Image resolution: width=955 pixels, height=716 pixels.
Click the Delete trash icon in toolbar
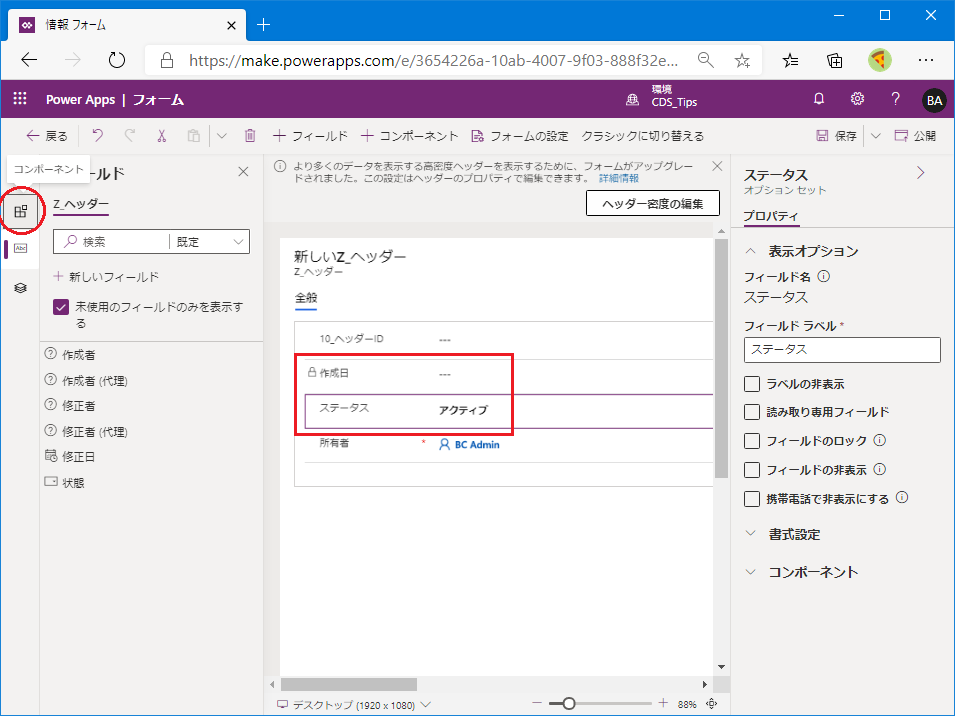(250, 136)
